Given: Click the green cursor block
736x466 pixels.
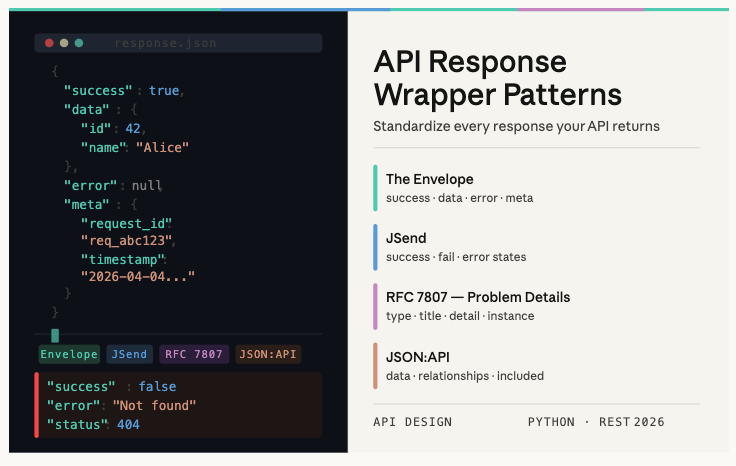Looking at the screenshot, I should point(55,336).
